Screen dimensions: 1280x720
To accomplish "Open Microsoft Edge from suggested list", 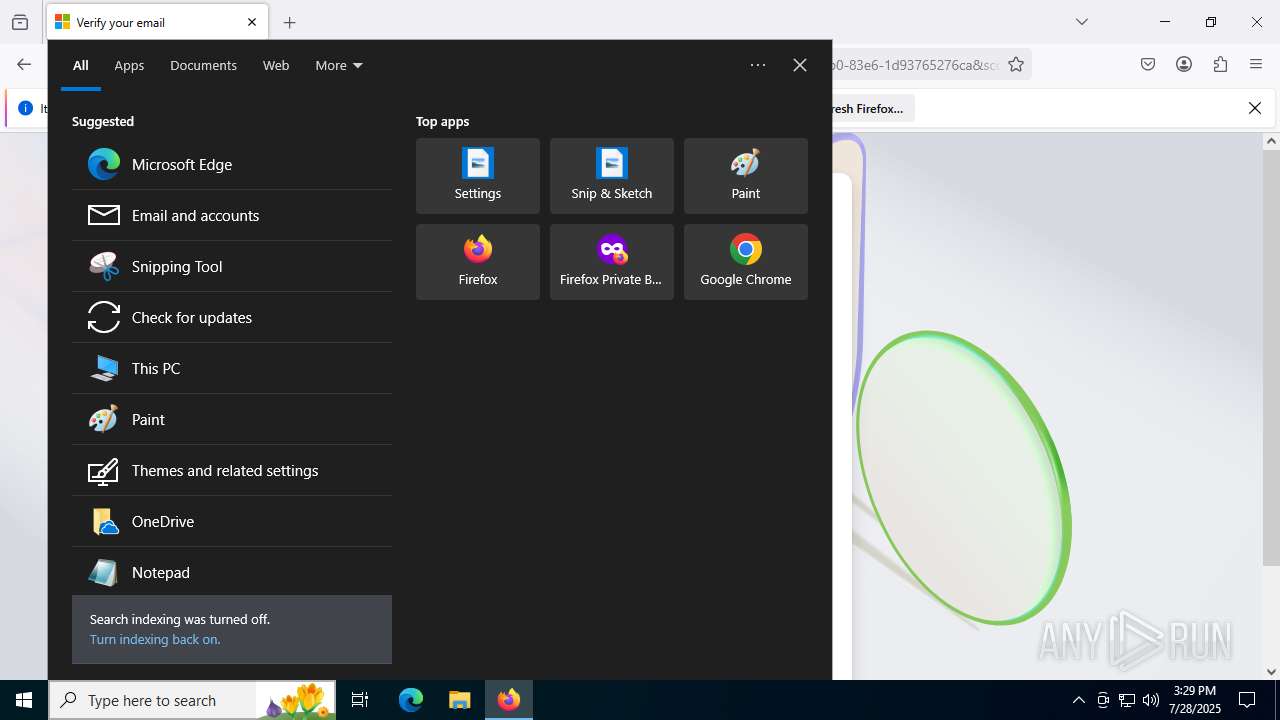I will click(x=232, y=164).
